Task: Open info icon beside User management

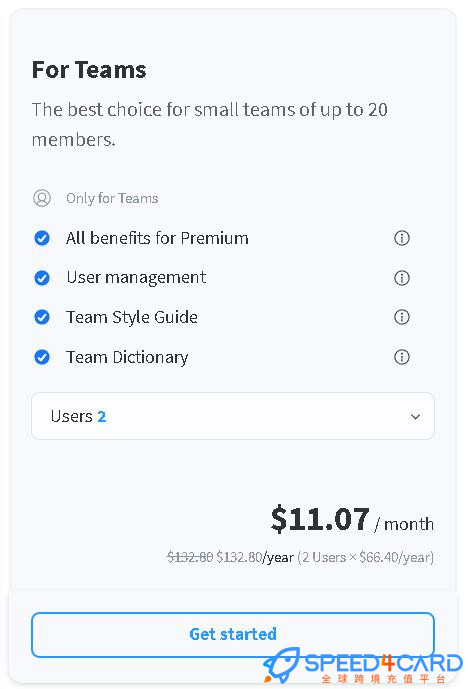Action: point(402,278)
